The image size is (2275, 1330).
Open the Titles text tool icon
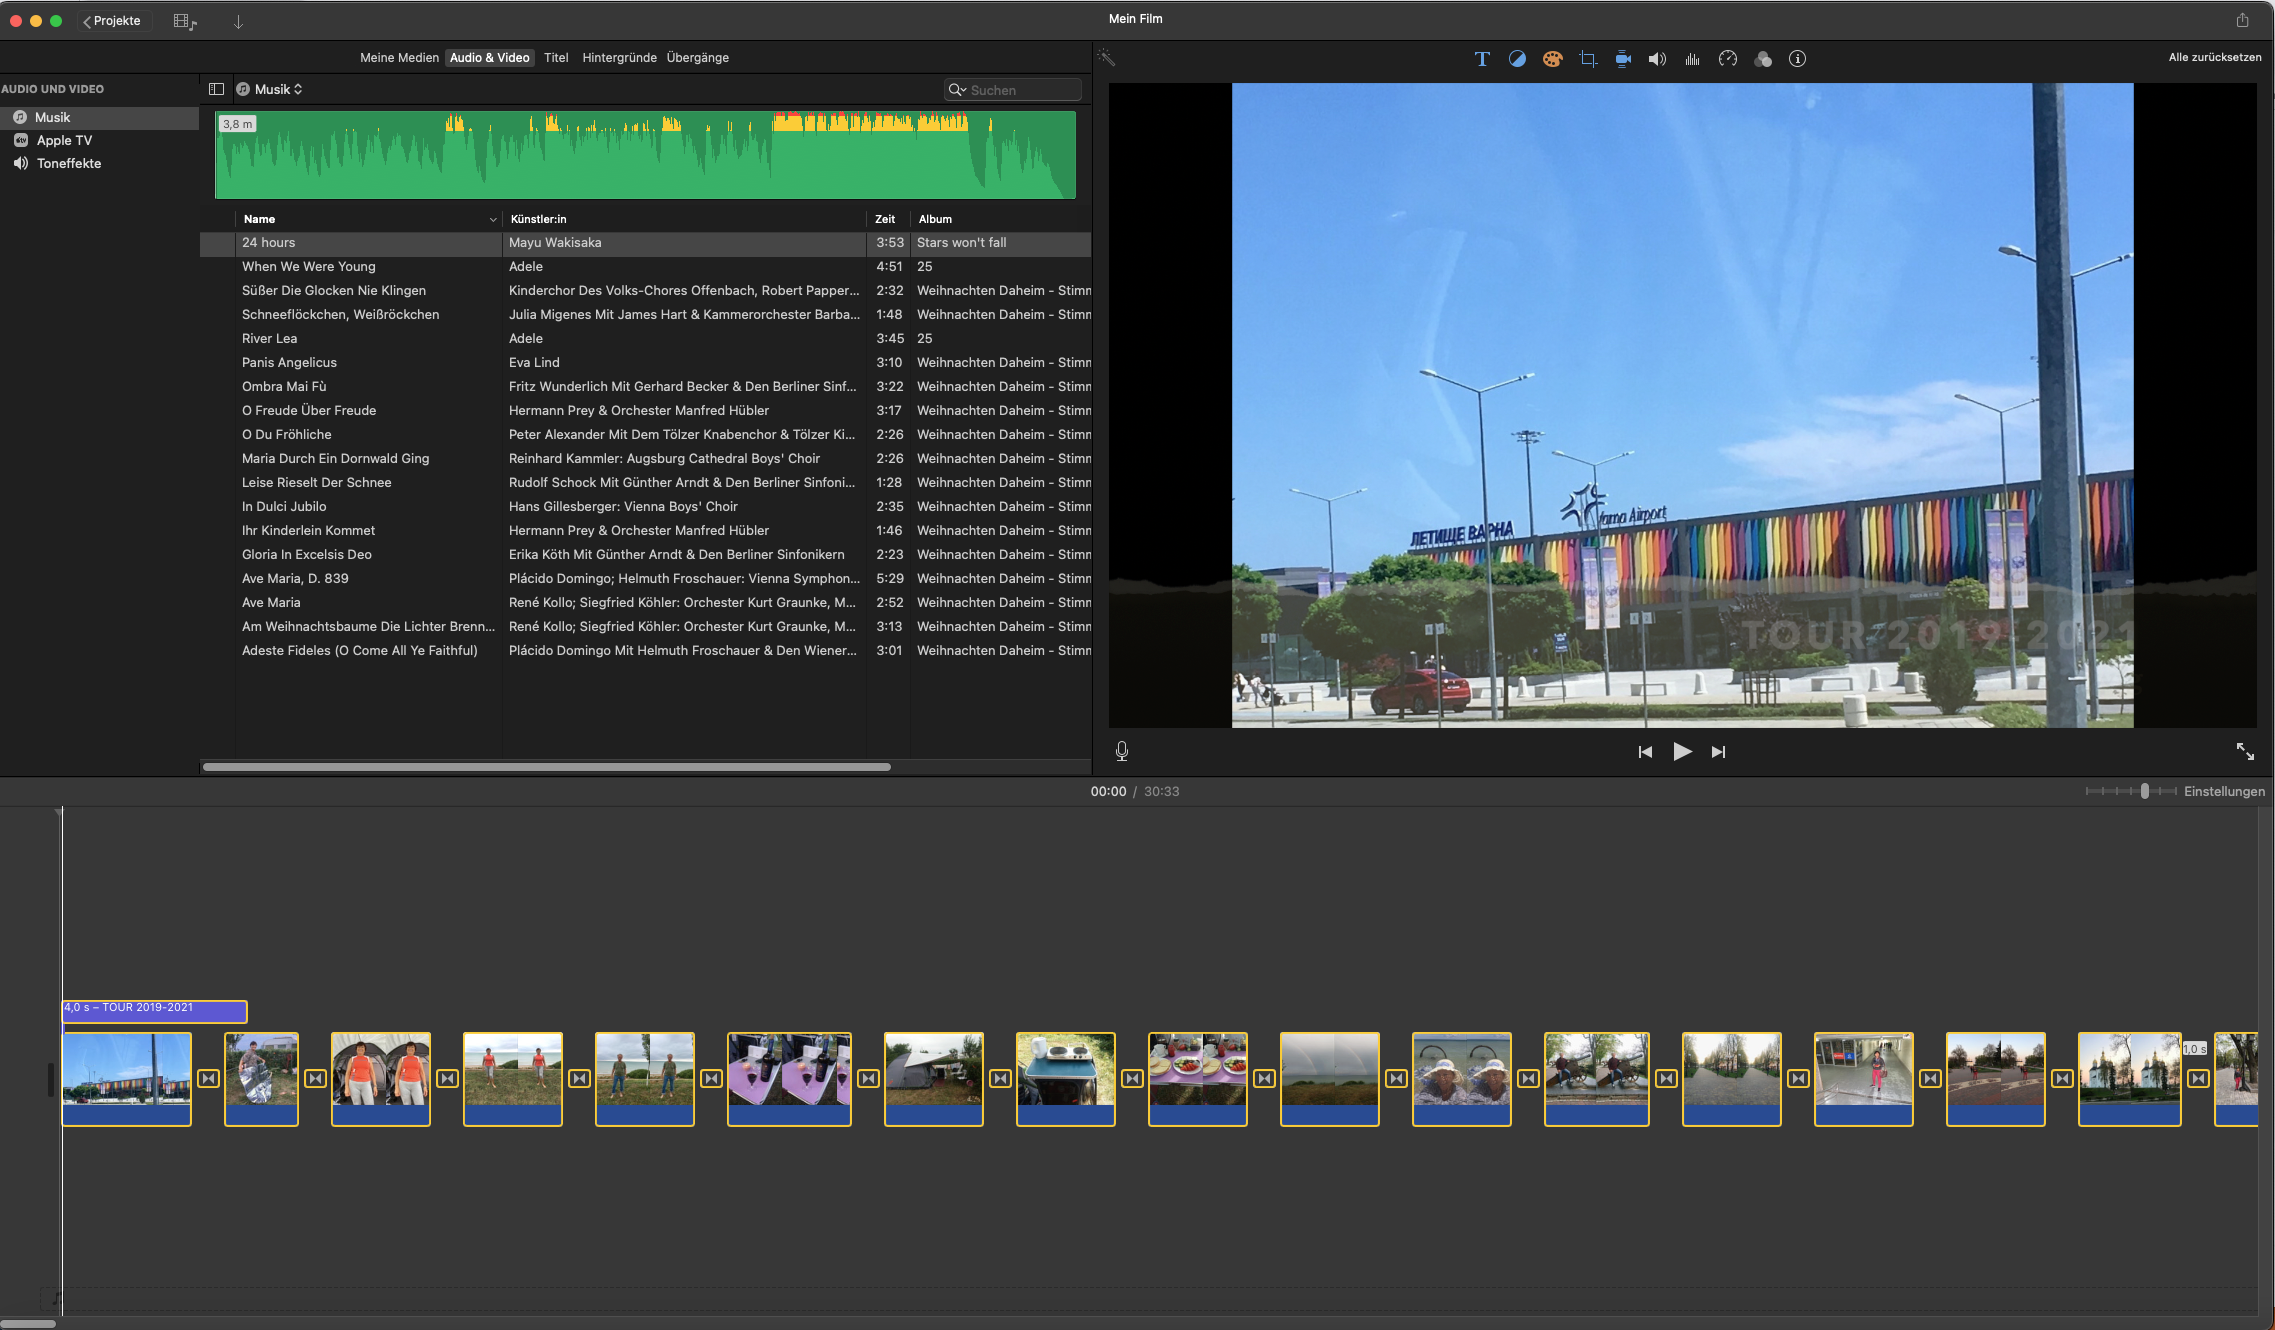click(1482, 59)
